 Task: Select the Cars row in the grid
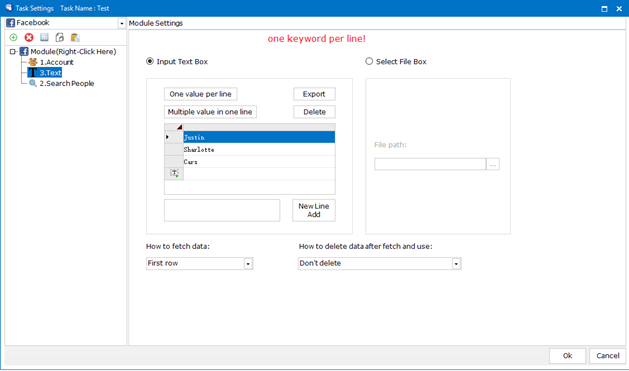pyautogui.click(x=259, y=162)
